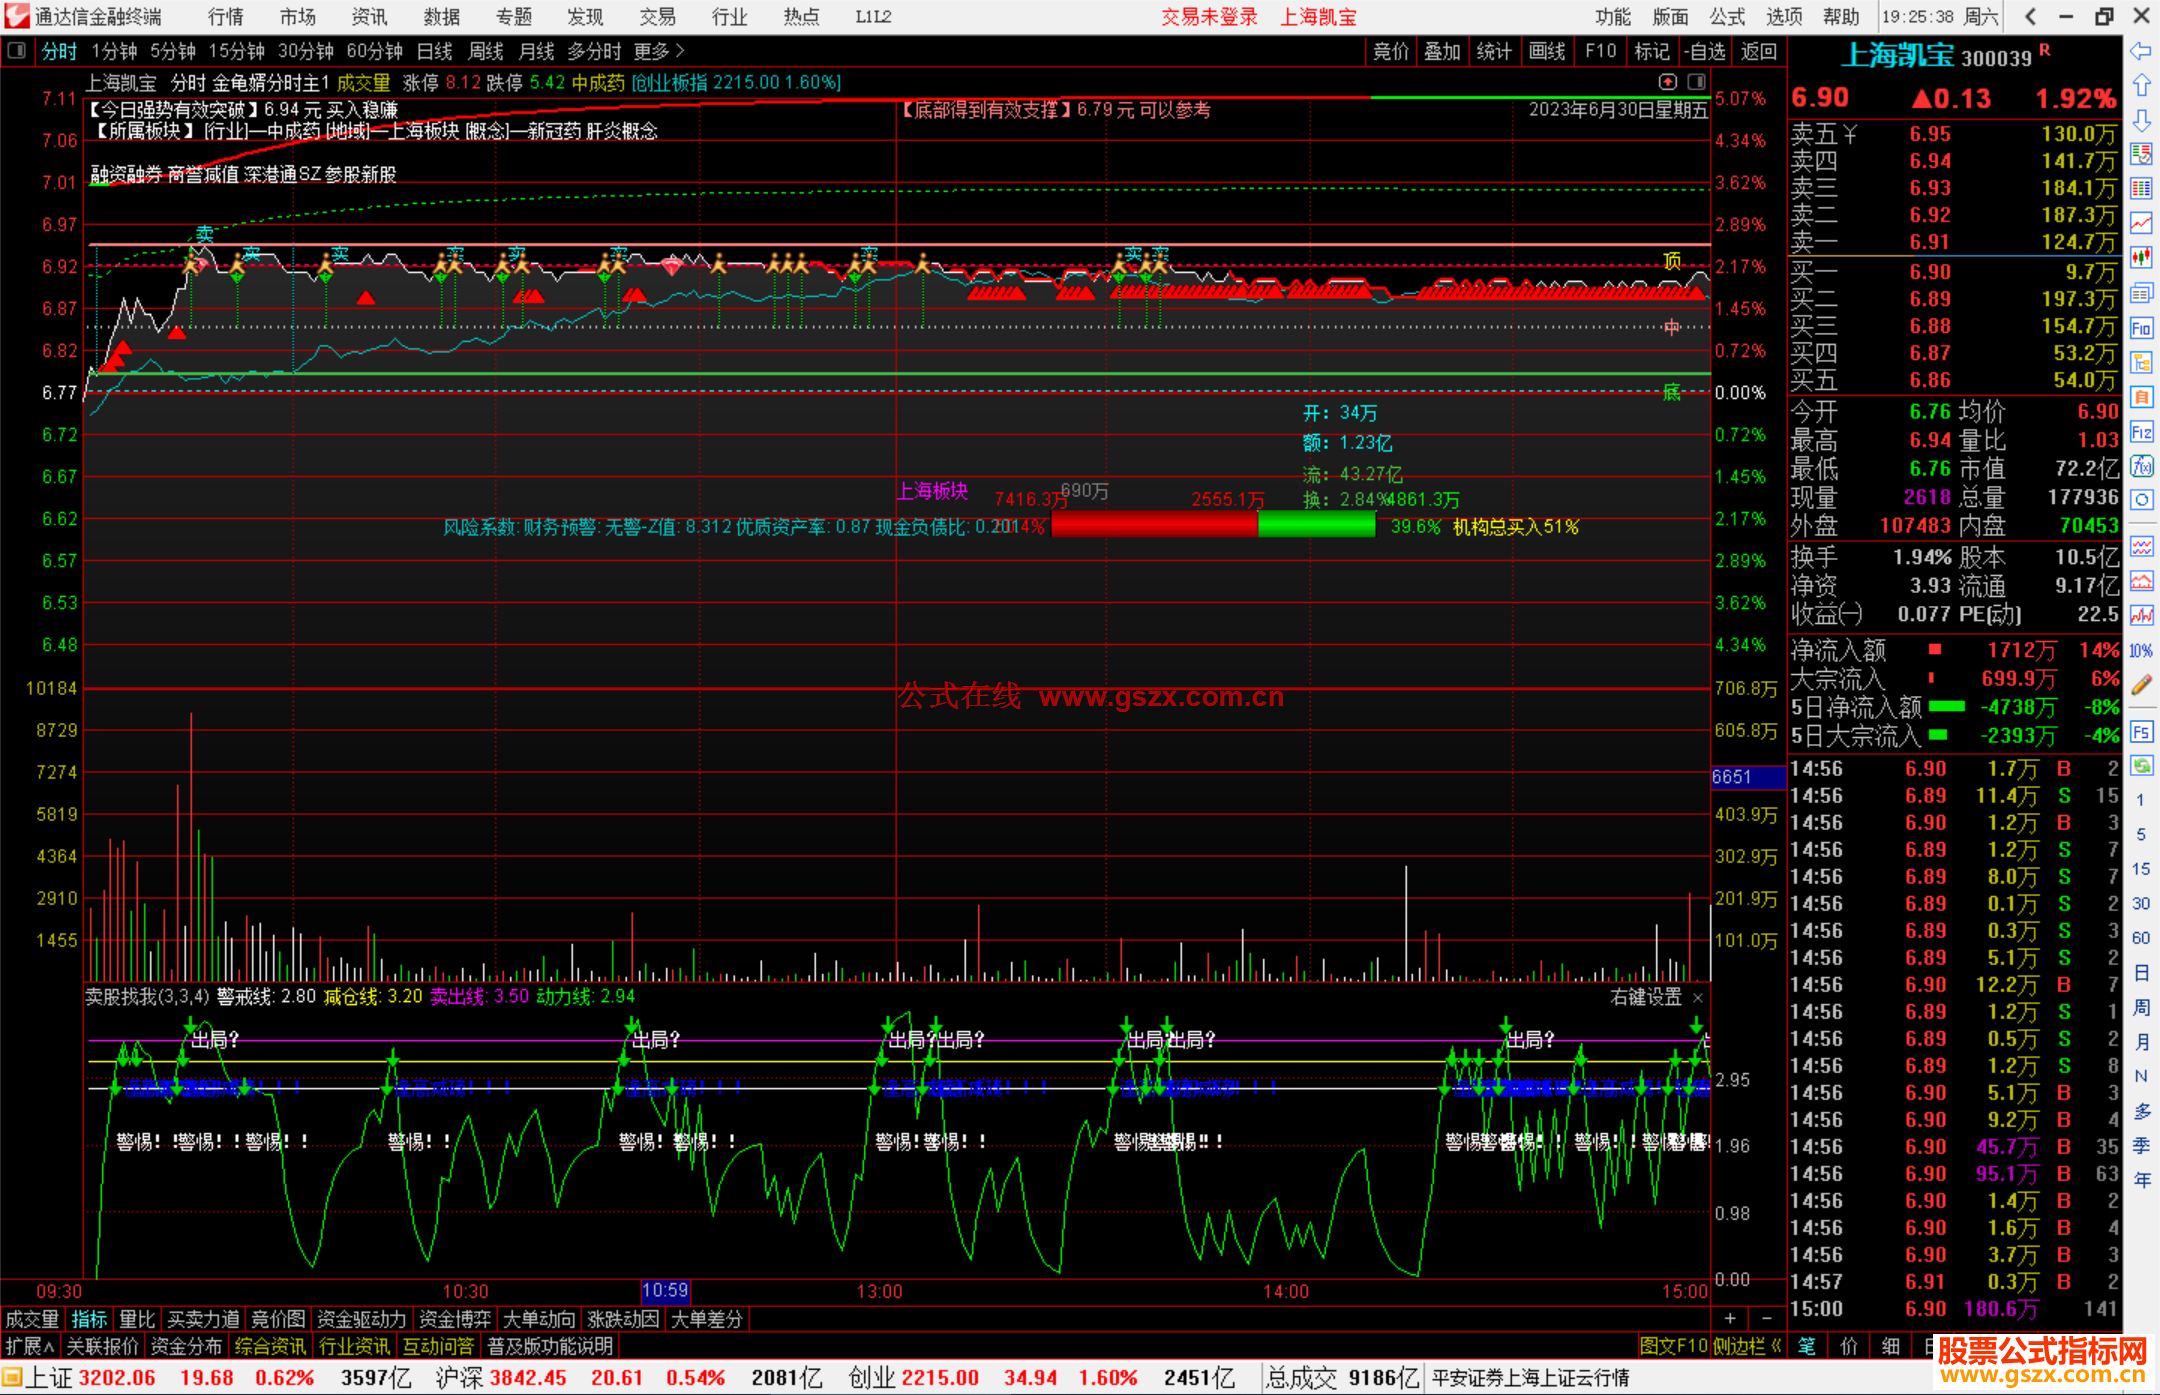This screenshot has width=2160, height=1395.
Task: Toggle the side panel layout icon above chart
Action: pyautogui.click(x=1697, y=82)
